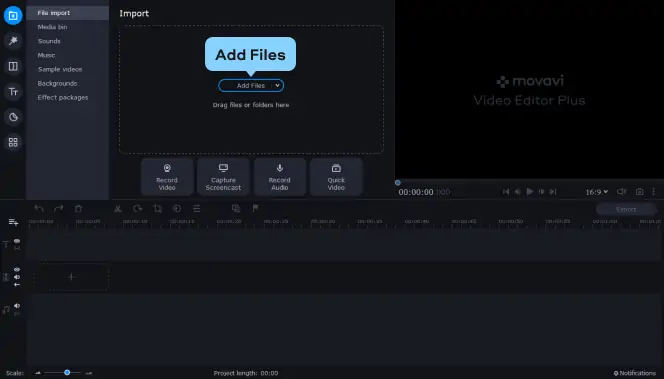This screenshot has height=379, width=664.
Task: Toggle link on the title track
Action: coord(17,248)
